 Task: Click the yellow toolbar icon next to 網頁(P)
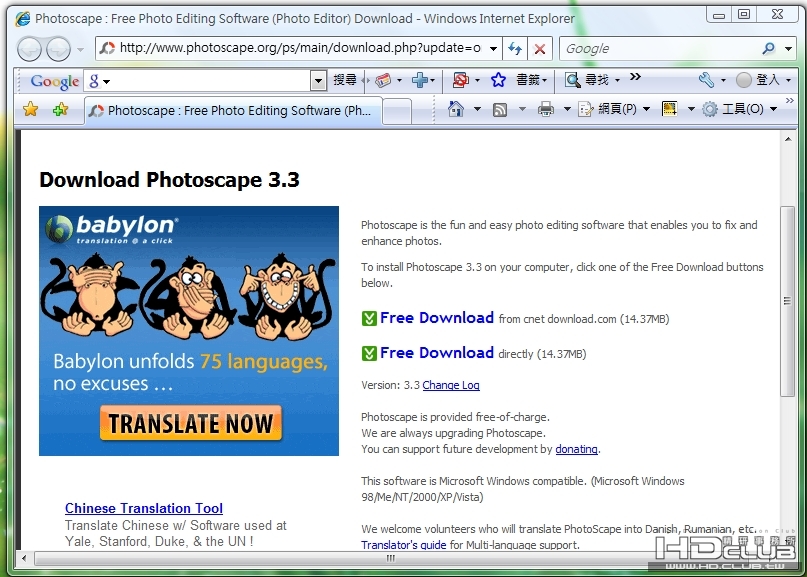(x=670, y=109)
